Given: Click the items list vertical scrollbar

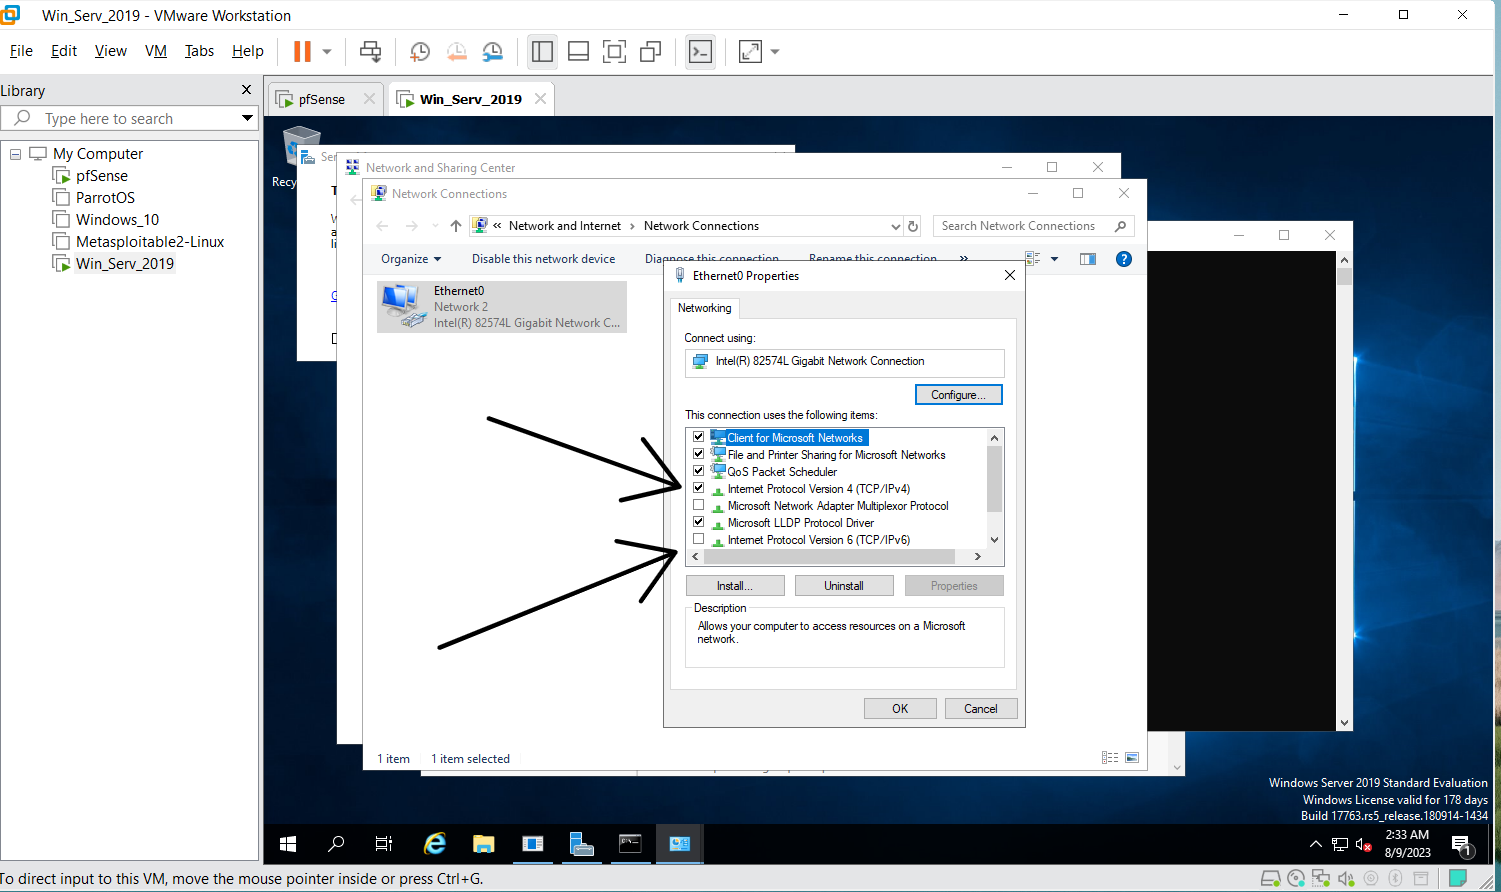Looking at the screenshot, I should (994, 478).
